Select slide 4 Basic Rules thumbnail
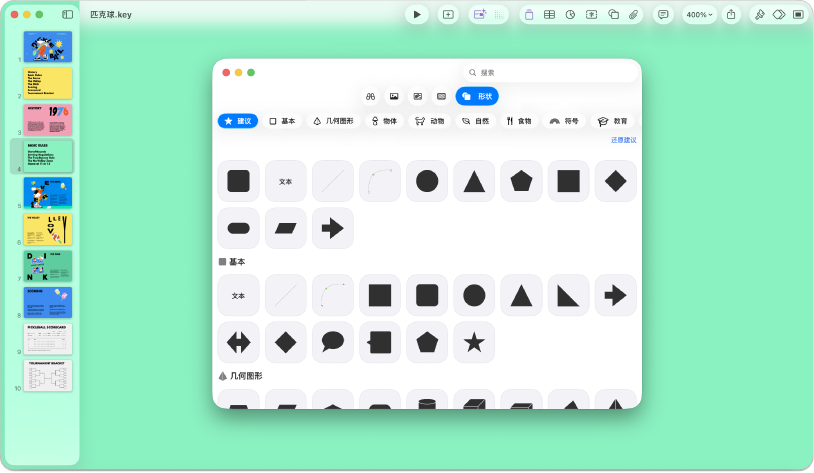 click(x=48, y=156)
